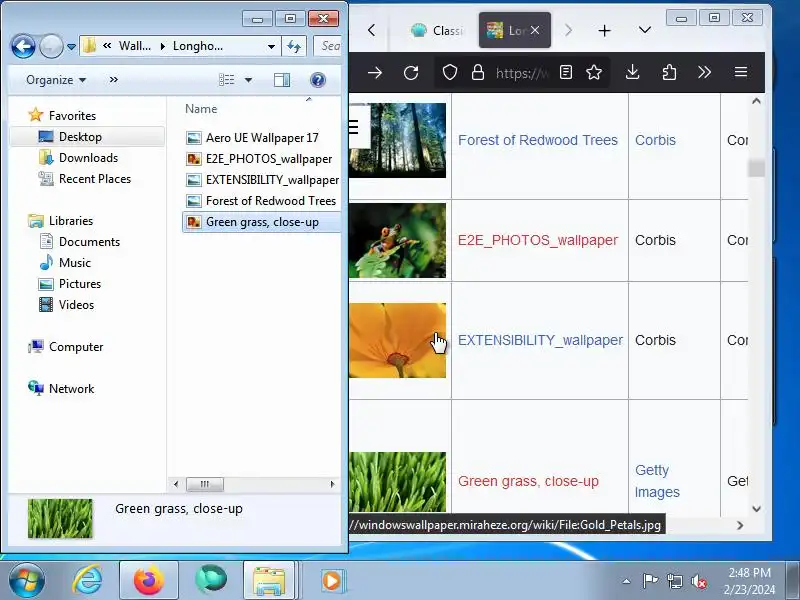Sort files by the Name column header
Image resolution: width=800 pixels, height=600 pixels.
coord(201,109)
